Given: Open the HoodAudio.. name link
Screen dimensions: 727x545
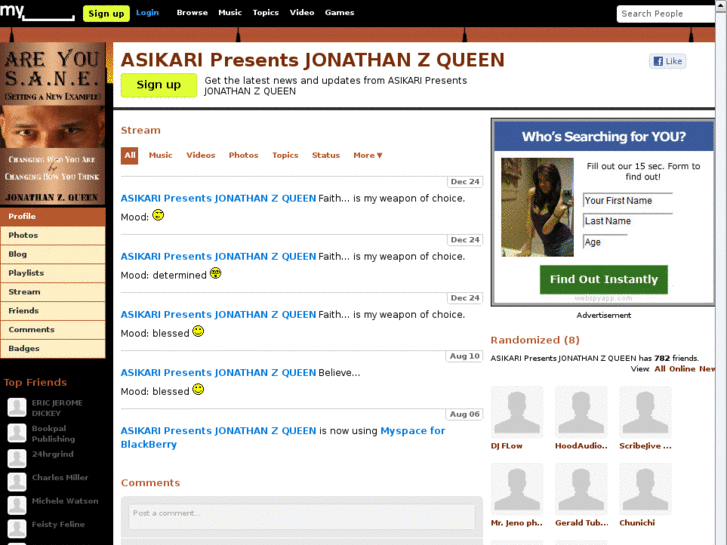Looking at the screenshot, I should pyautogui.click(x=581, y=446).
